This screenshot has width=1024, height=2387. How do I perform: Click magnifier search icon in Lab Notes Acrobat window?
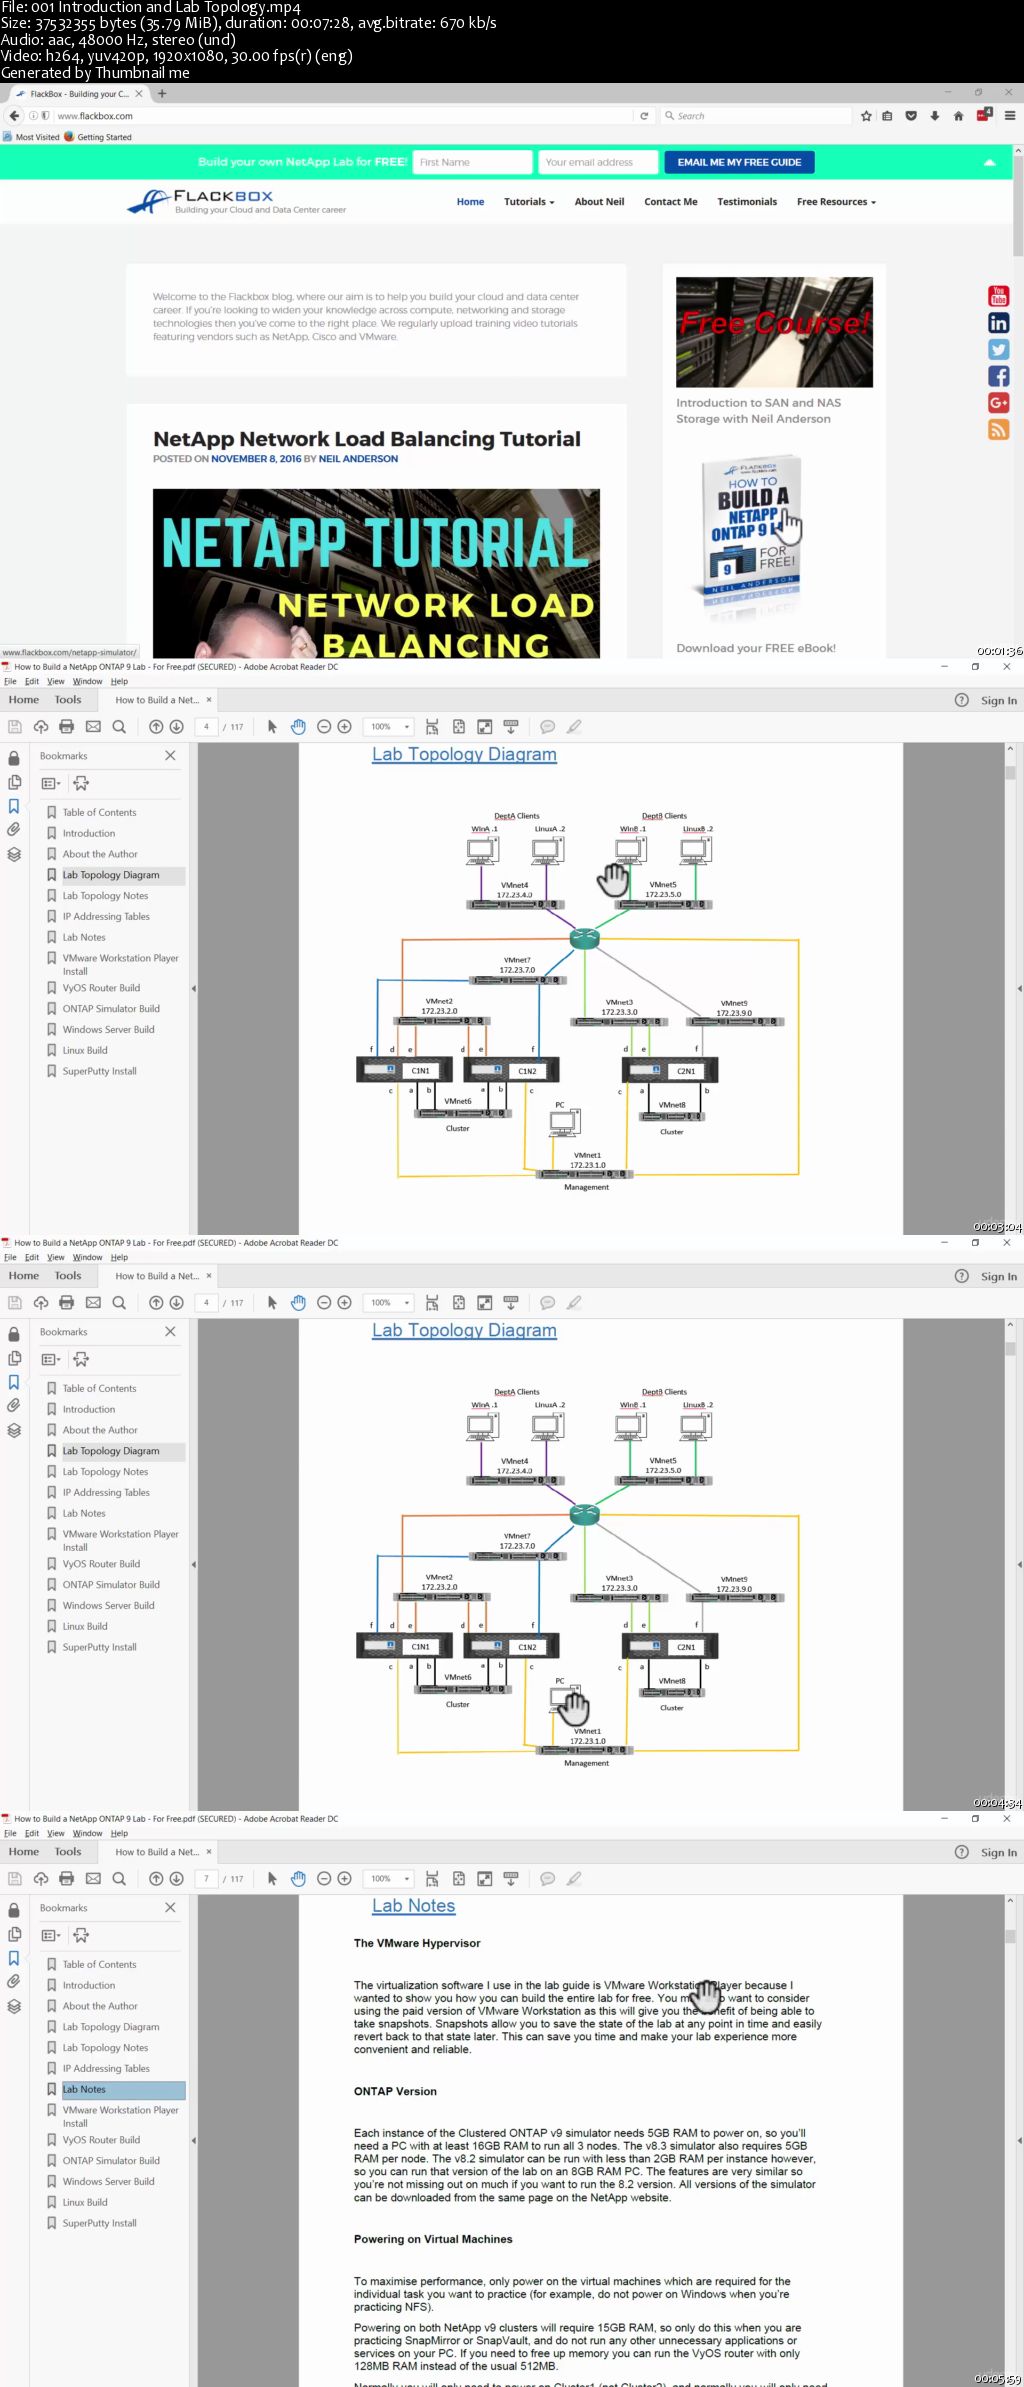click(119, 1879)
